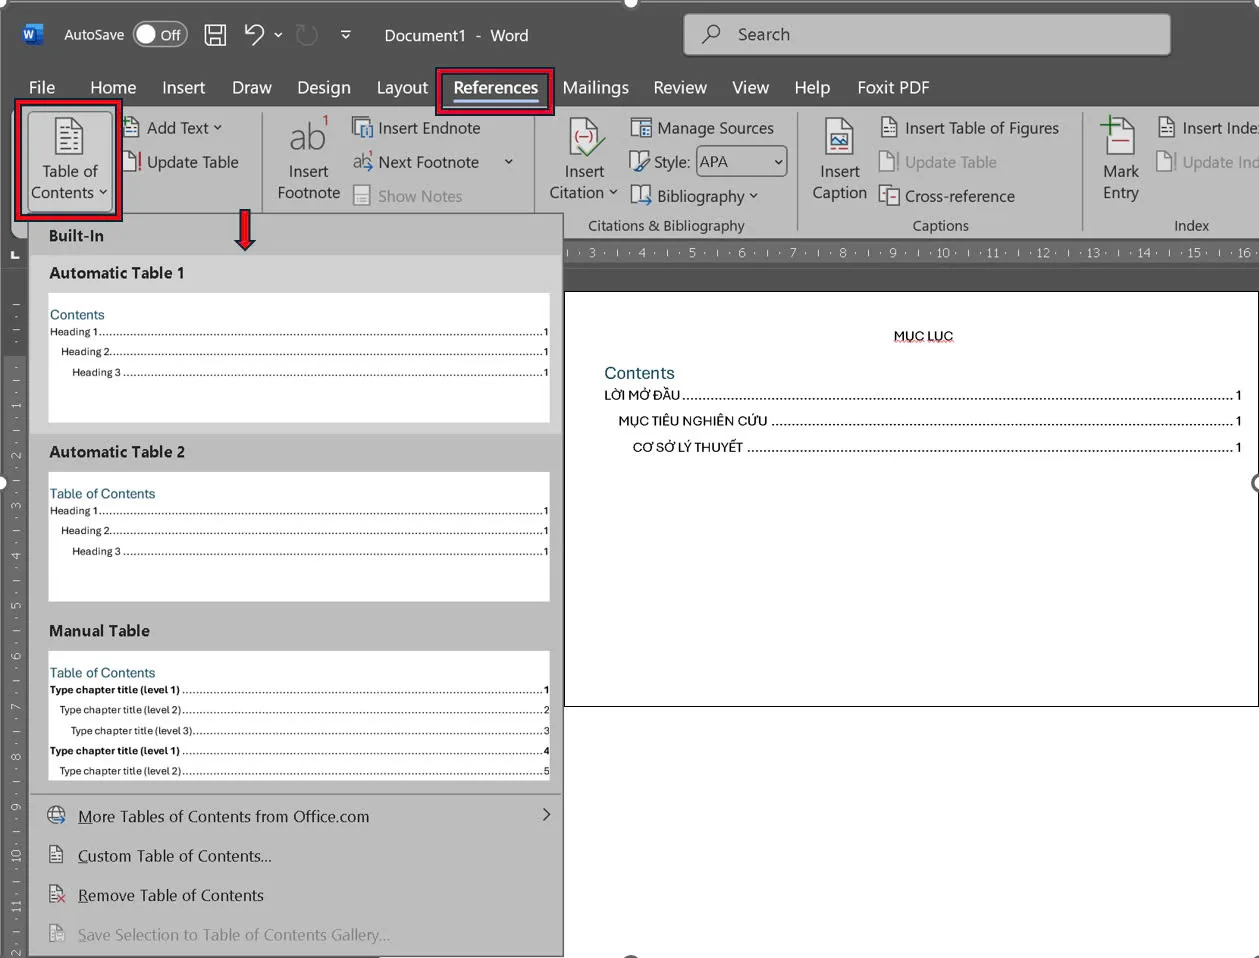Open Customize Quick Access Toolbar dropdown
Image resolution: width=1259 pixels, height=958 pixels.
pos(346,35)
